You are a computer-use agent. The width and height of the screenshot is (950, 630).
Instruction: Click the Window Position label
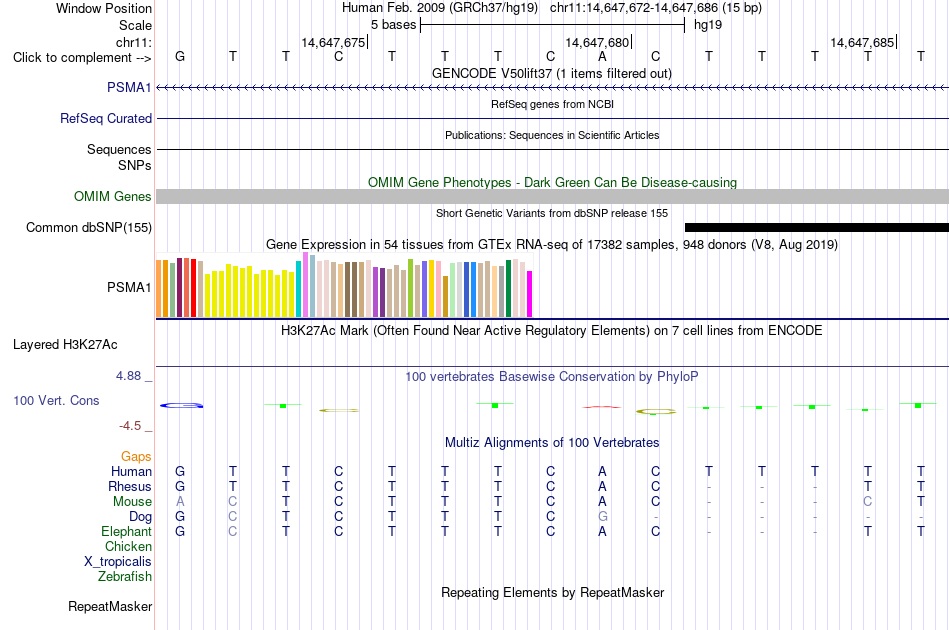(x=104, y=8)
